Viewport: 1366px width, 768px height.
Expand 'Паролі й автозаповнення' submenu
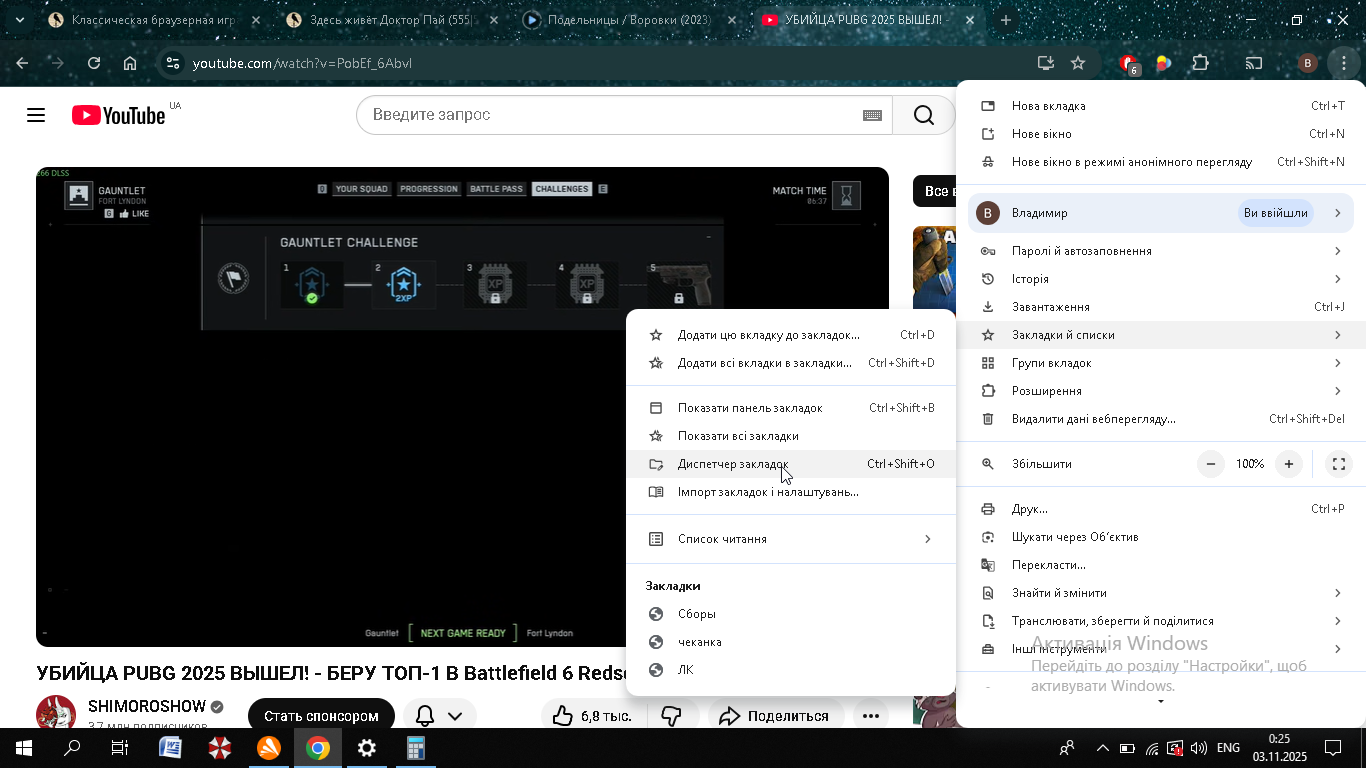coord(1161,251)
